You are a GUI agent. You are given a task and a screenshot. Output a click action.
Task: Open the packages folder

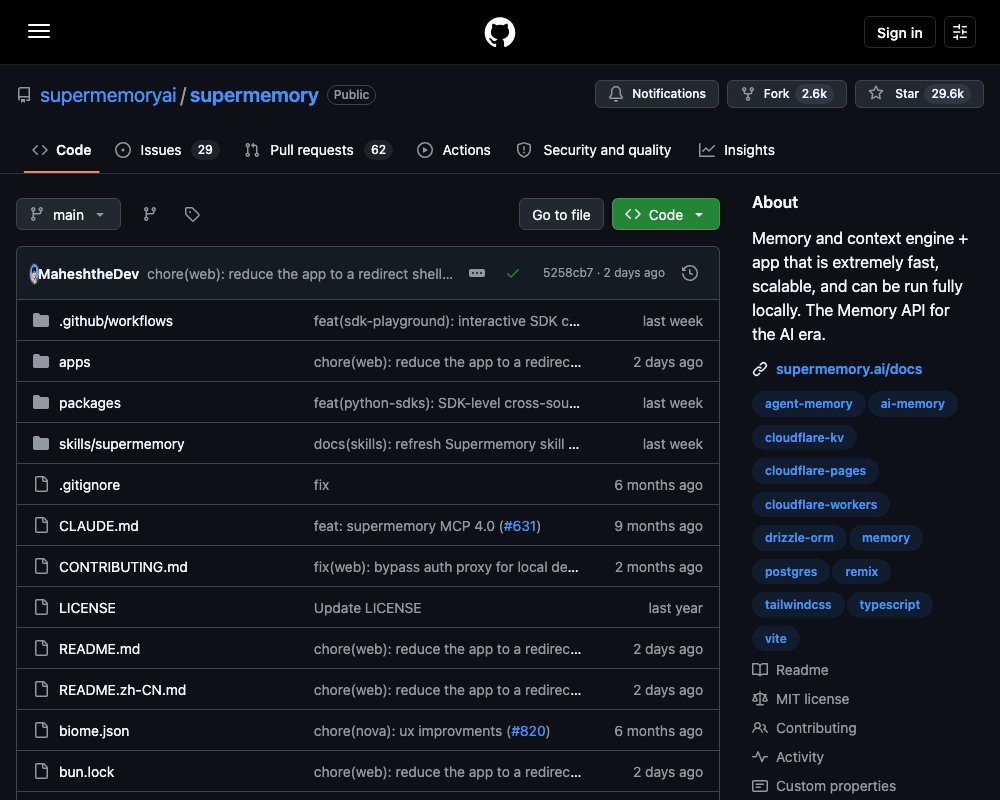[x=89, y=403]
